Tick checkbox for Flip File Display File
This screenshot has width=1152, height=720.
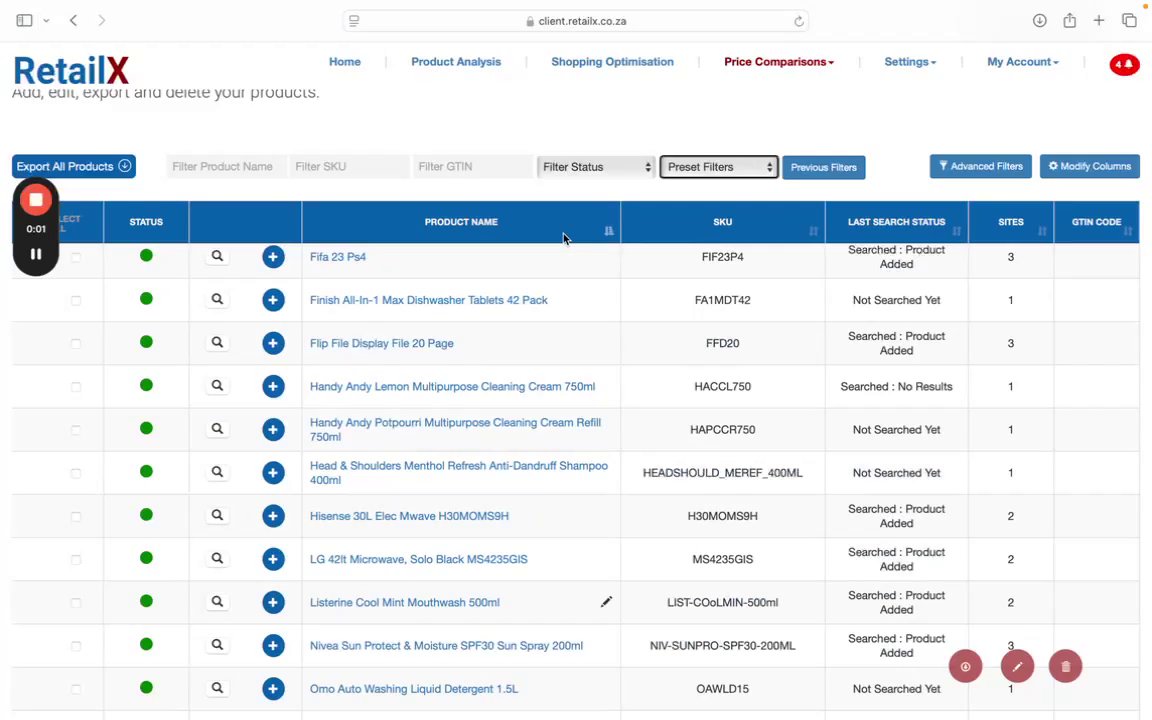pos(76,344)
